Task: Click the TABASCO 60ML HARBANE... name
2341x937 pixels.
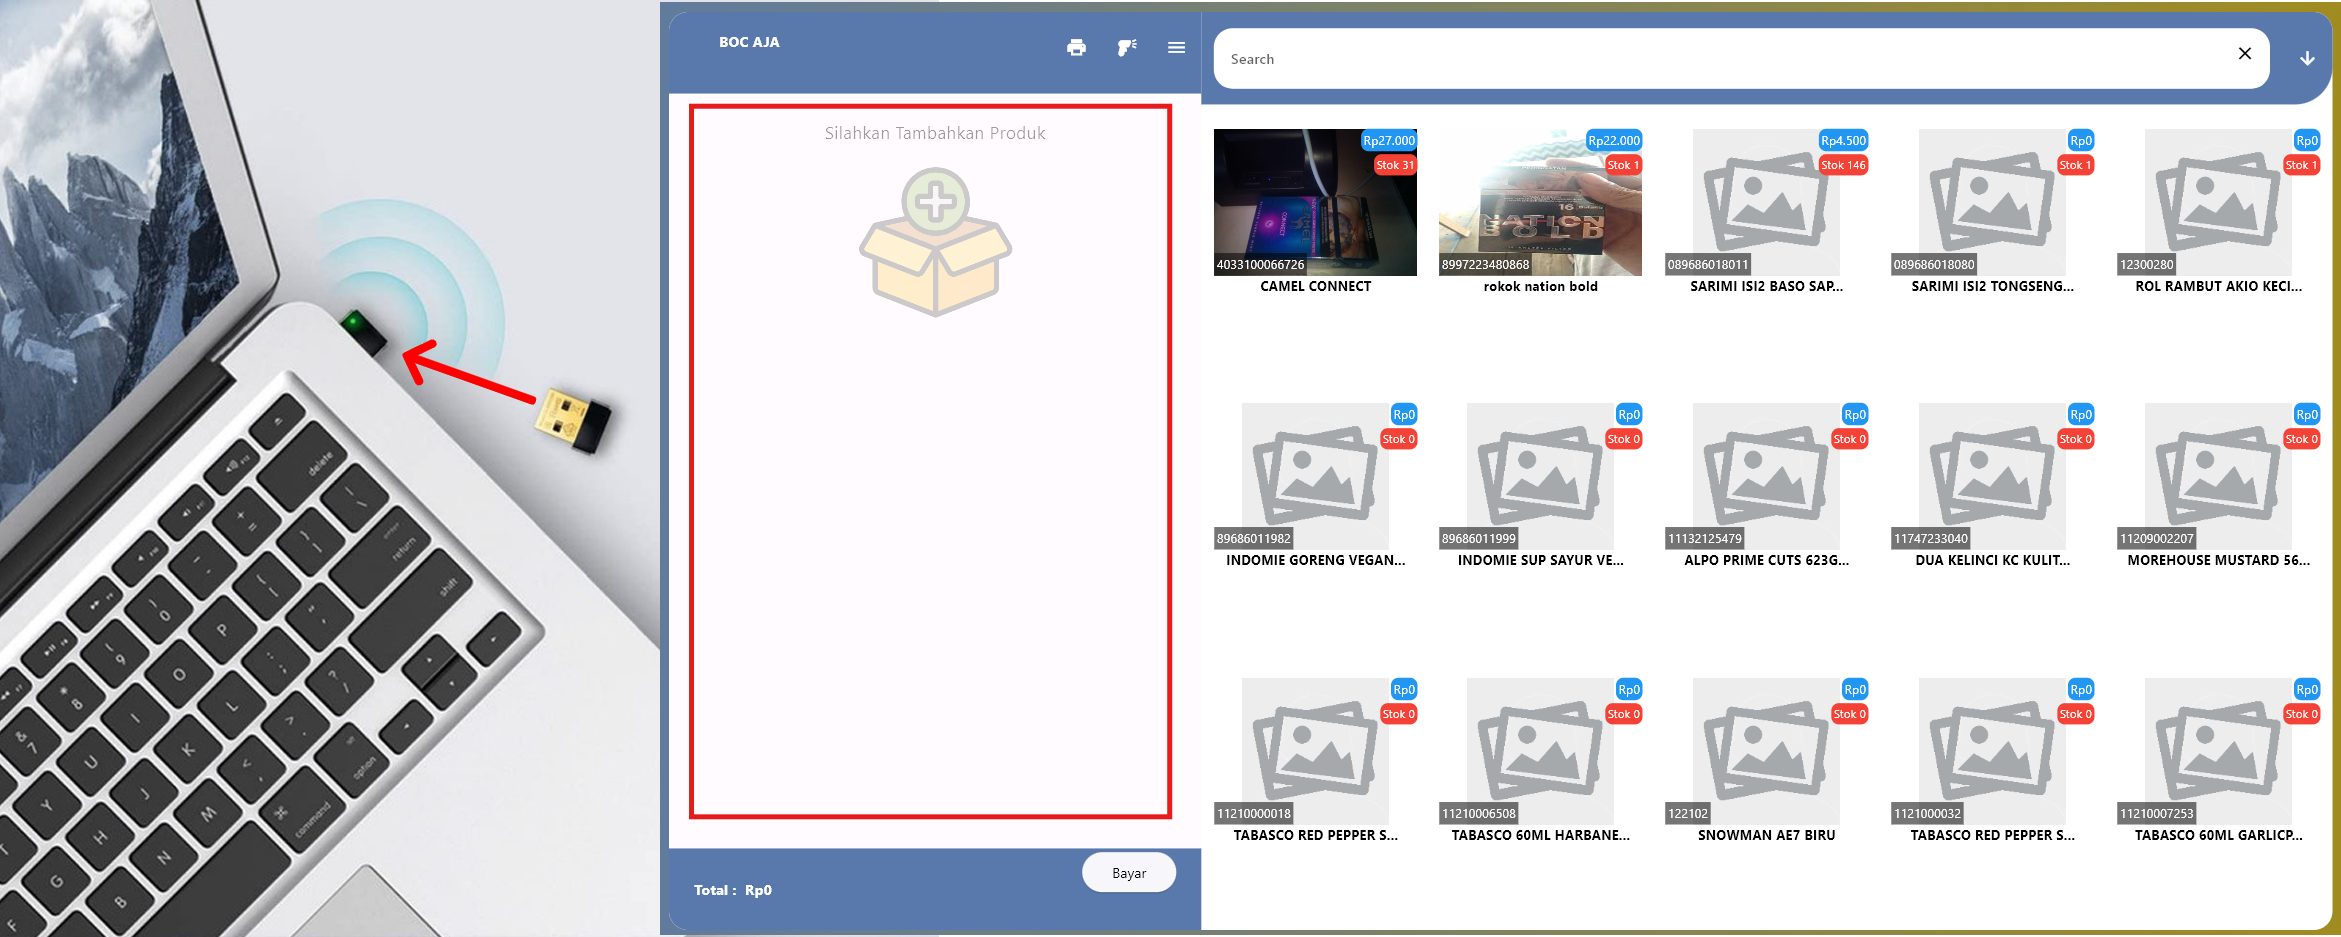Action: pyautogui.click(x=1540, y=835)
